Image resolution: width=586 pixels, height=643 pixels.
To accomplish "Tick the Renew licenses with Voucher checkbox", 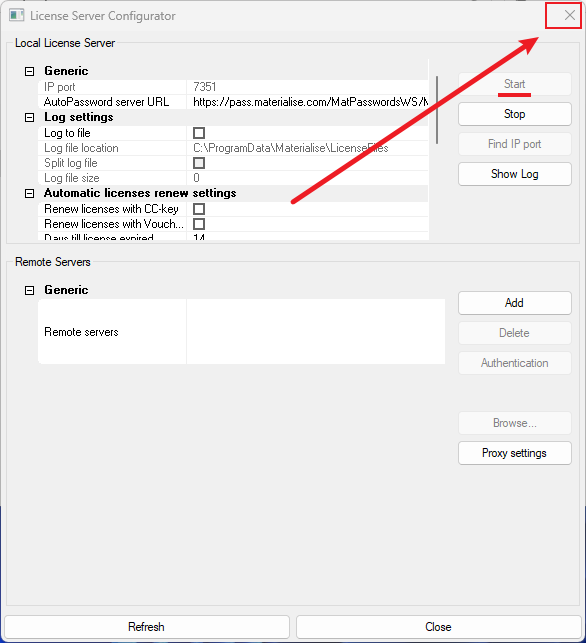I will 199,224.
